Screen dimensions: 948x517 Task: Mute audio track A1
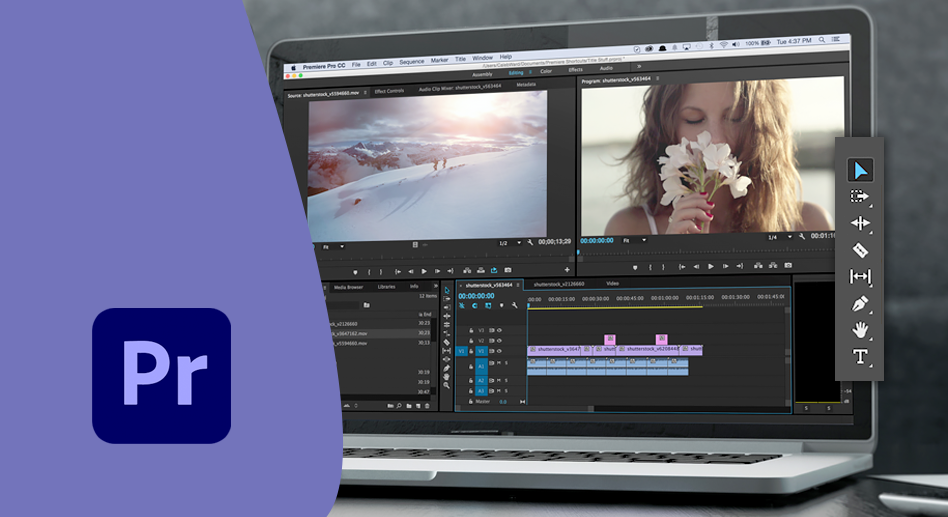pyautogui.click(x=499, y=363)
